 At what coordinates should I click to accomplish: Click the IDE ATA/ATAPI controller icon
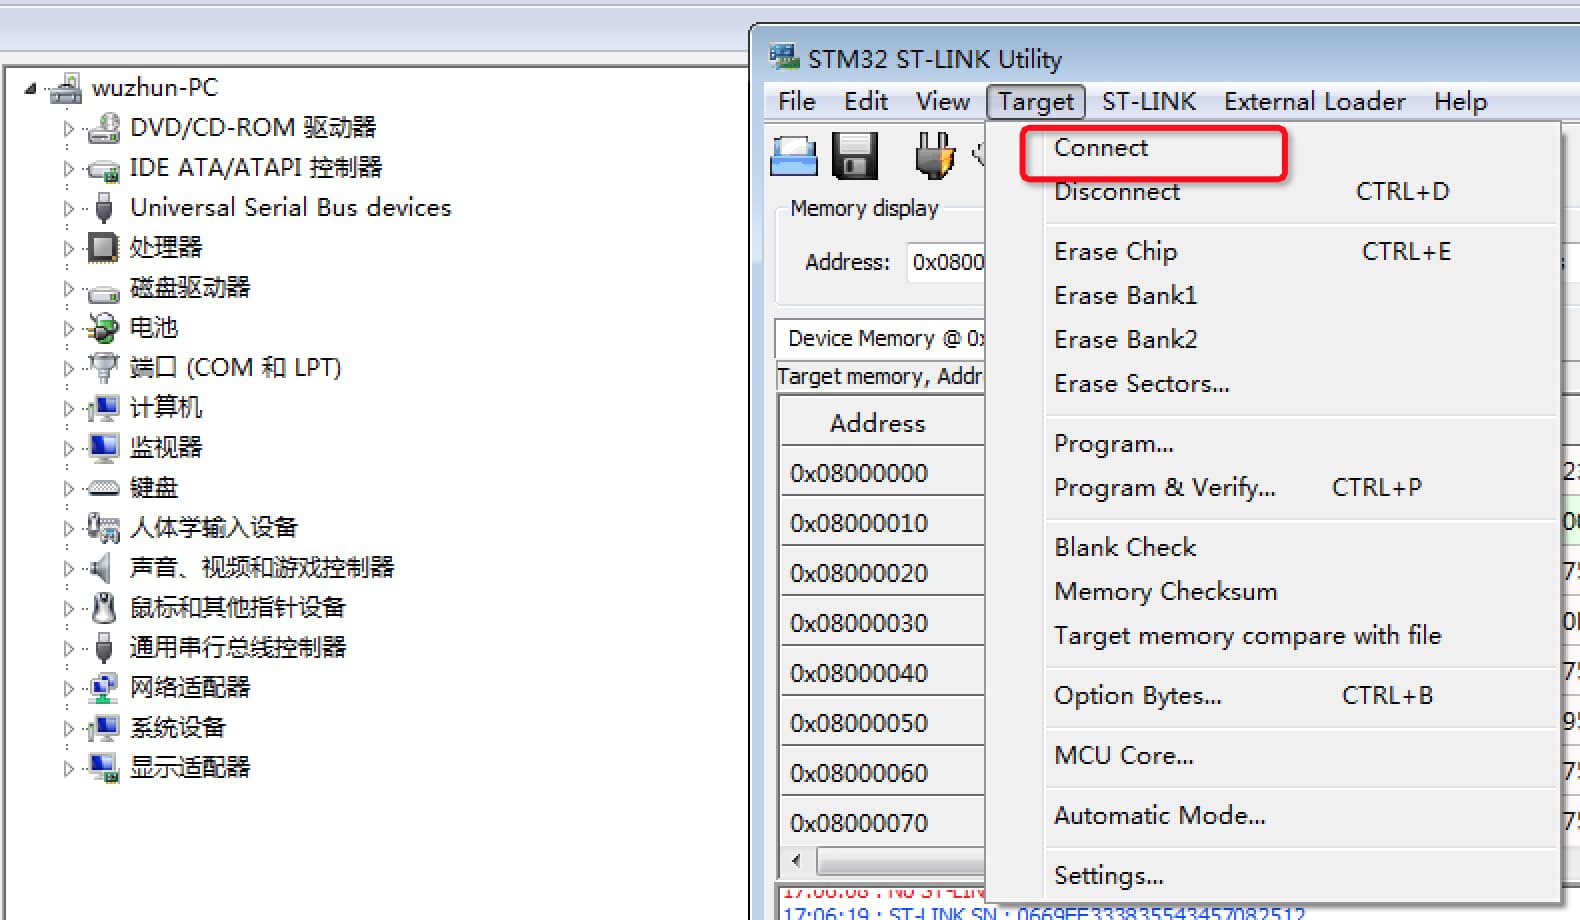coord(103,168)
